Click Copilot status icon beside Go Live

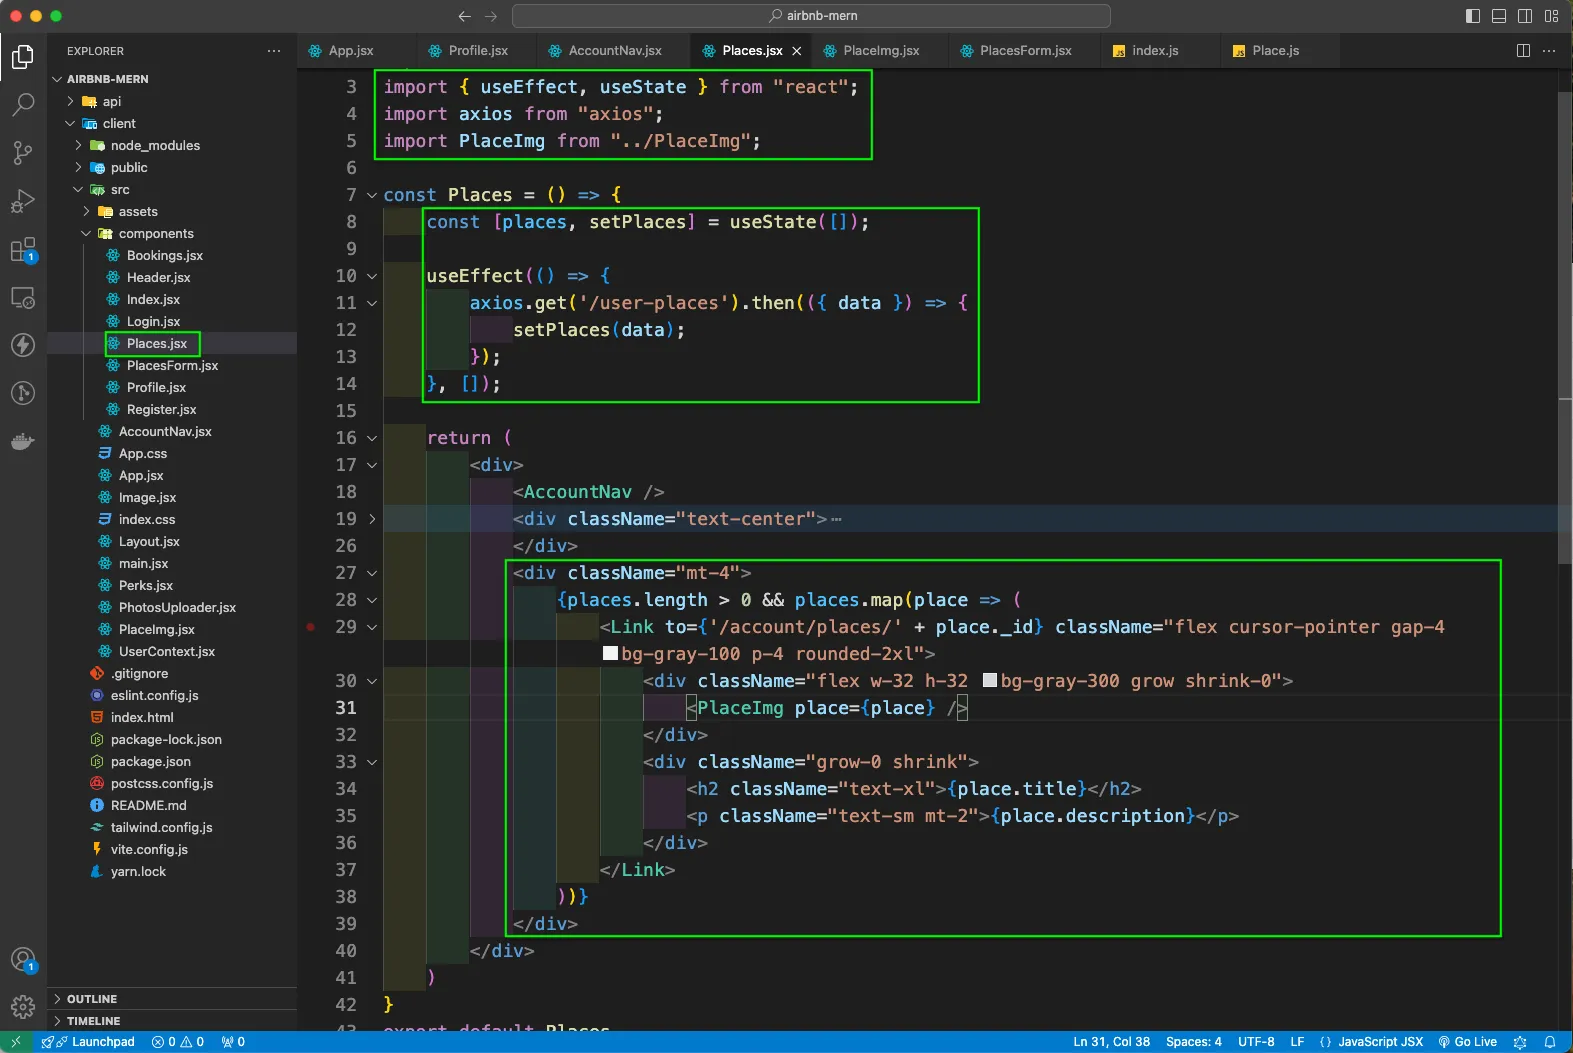[x=1520, y=1042]
